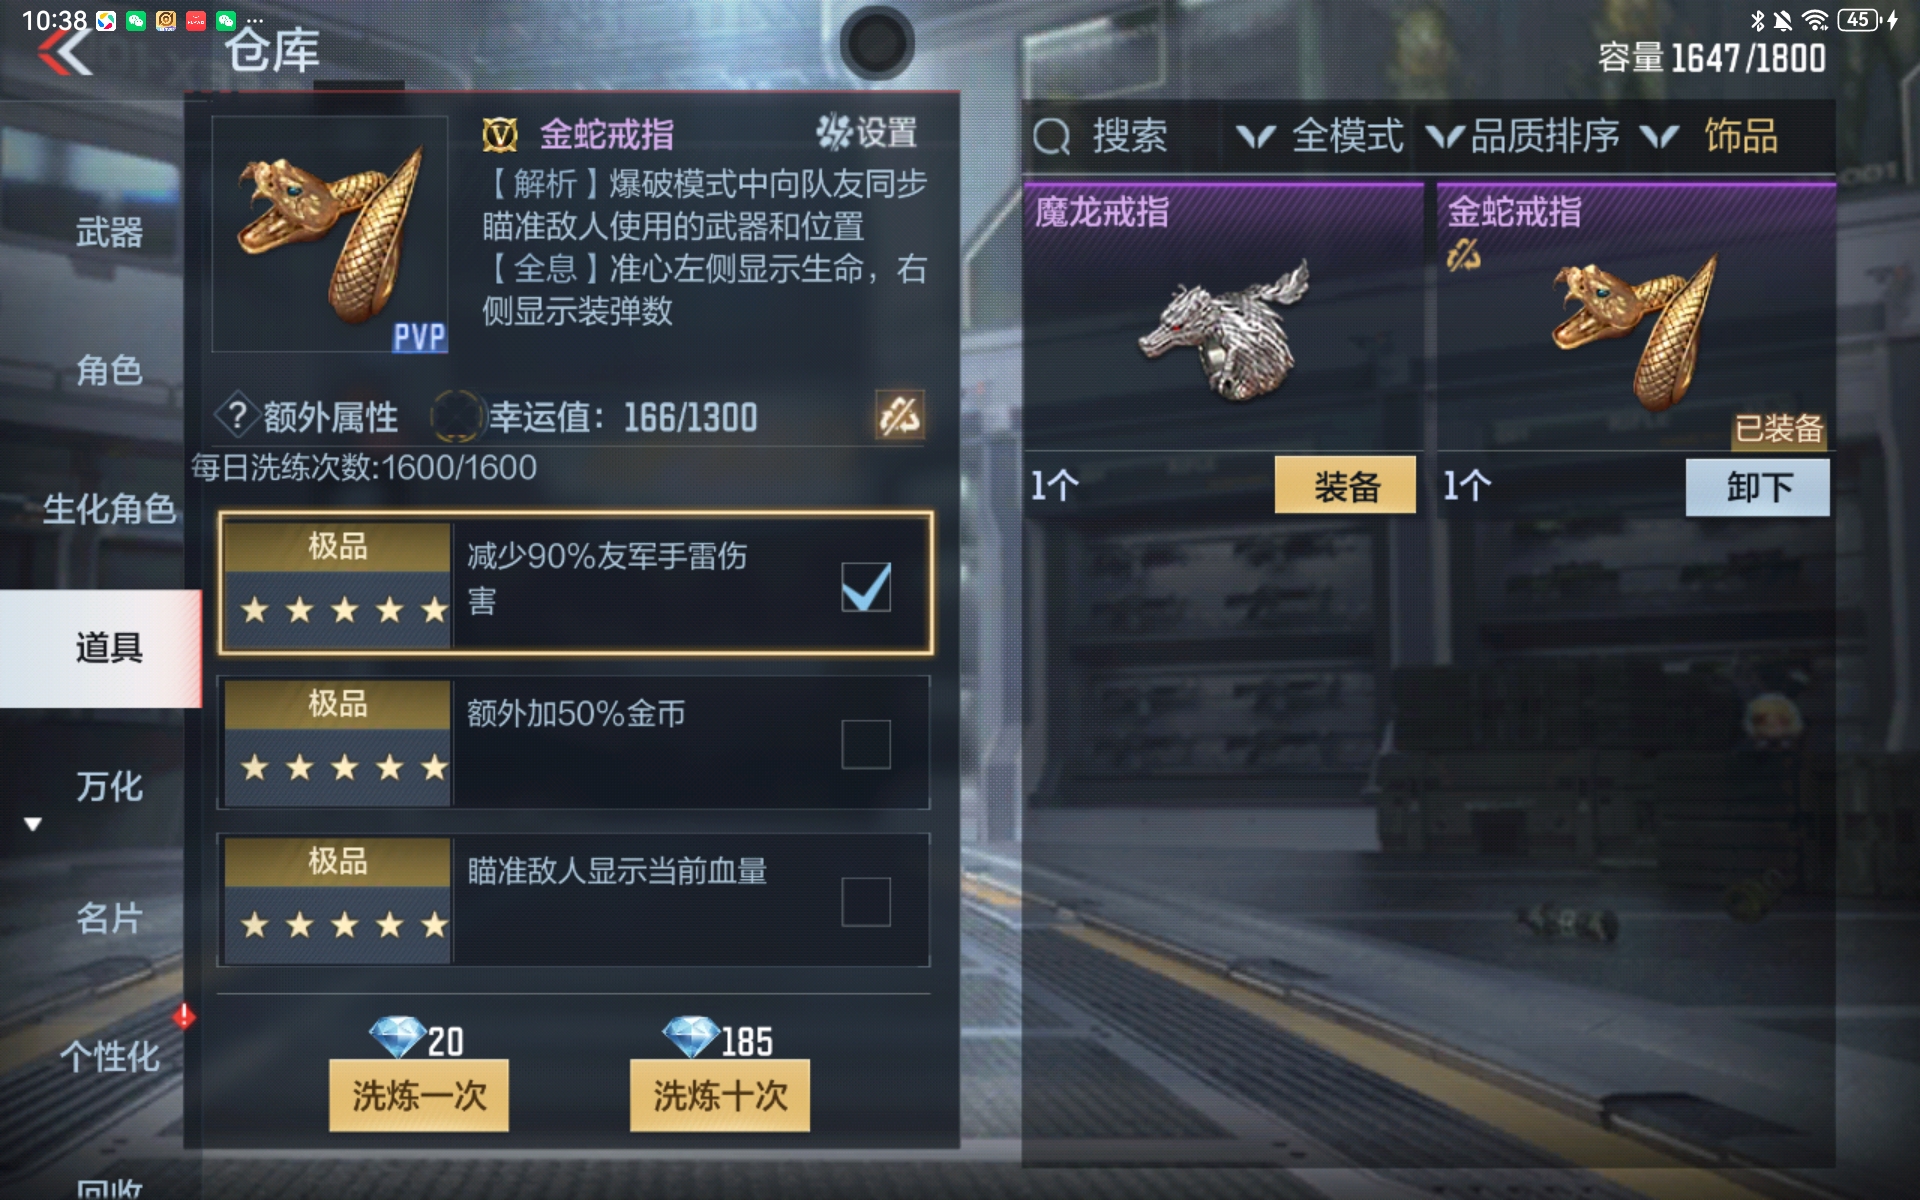The image size is (1920, 1200).
Task: Tap the round floating recorder button
Action: point(877,43)
